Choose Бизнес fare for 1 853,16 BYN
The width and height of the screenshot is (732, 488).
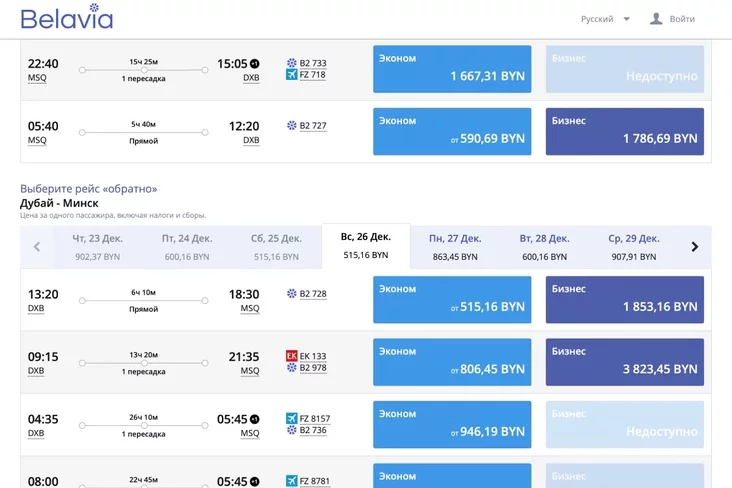click(625, 300)
